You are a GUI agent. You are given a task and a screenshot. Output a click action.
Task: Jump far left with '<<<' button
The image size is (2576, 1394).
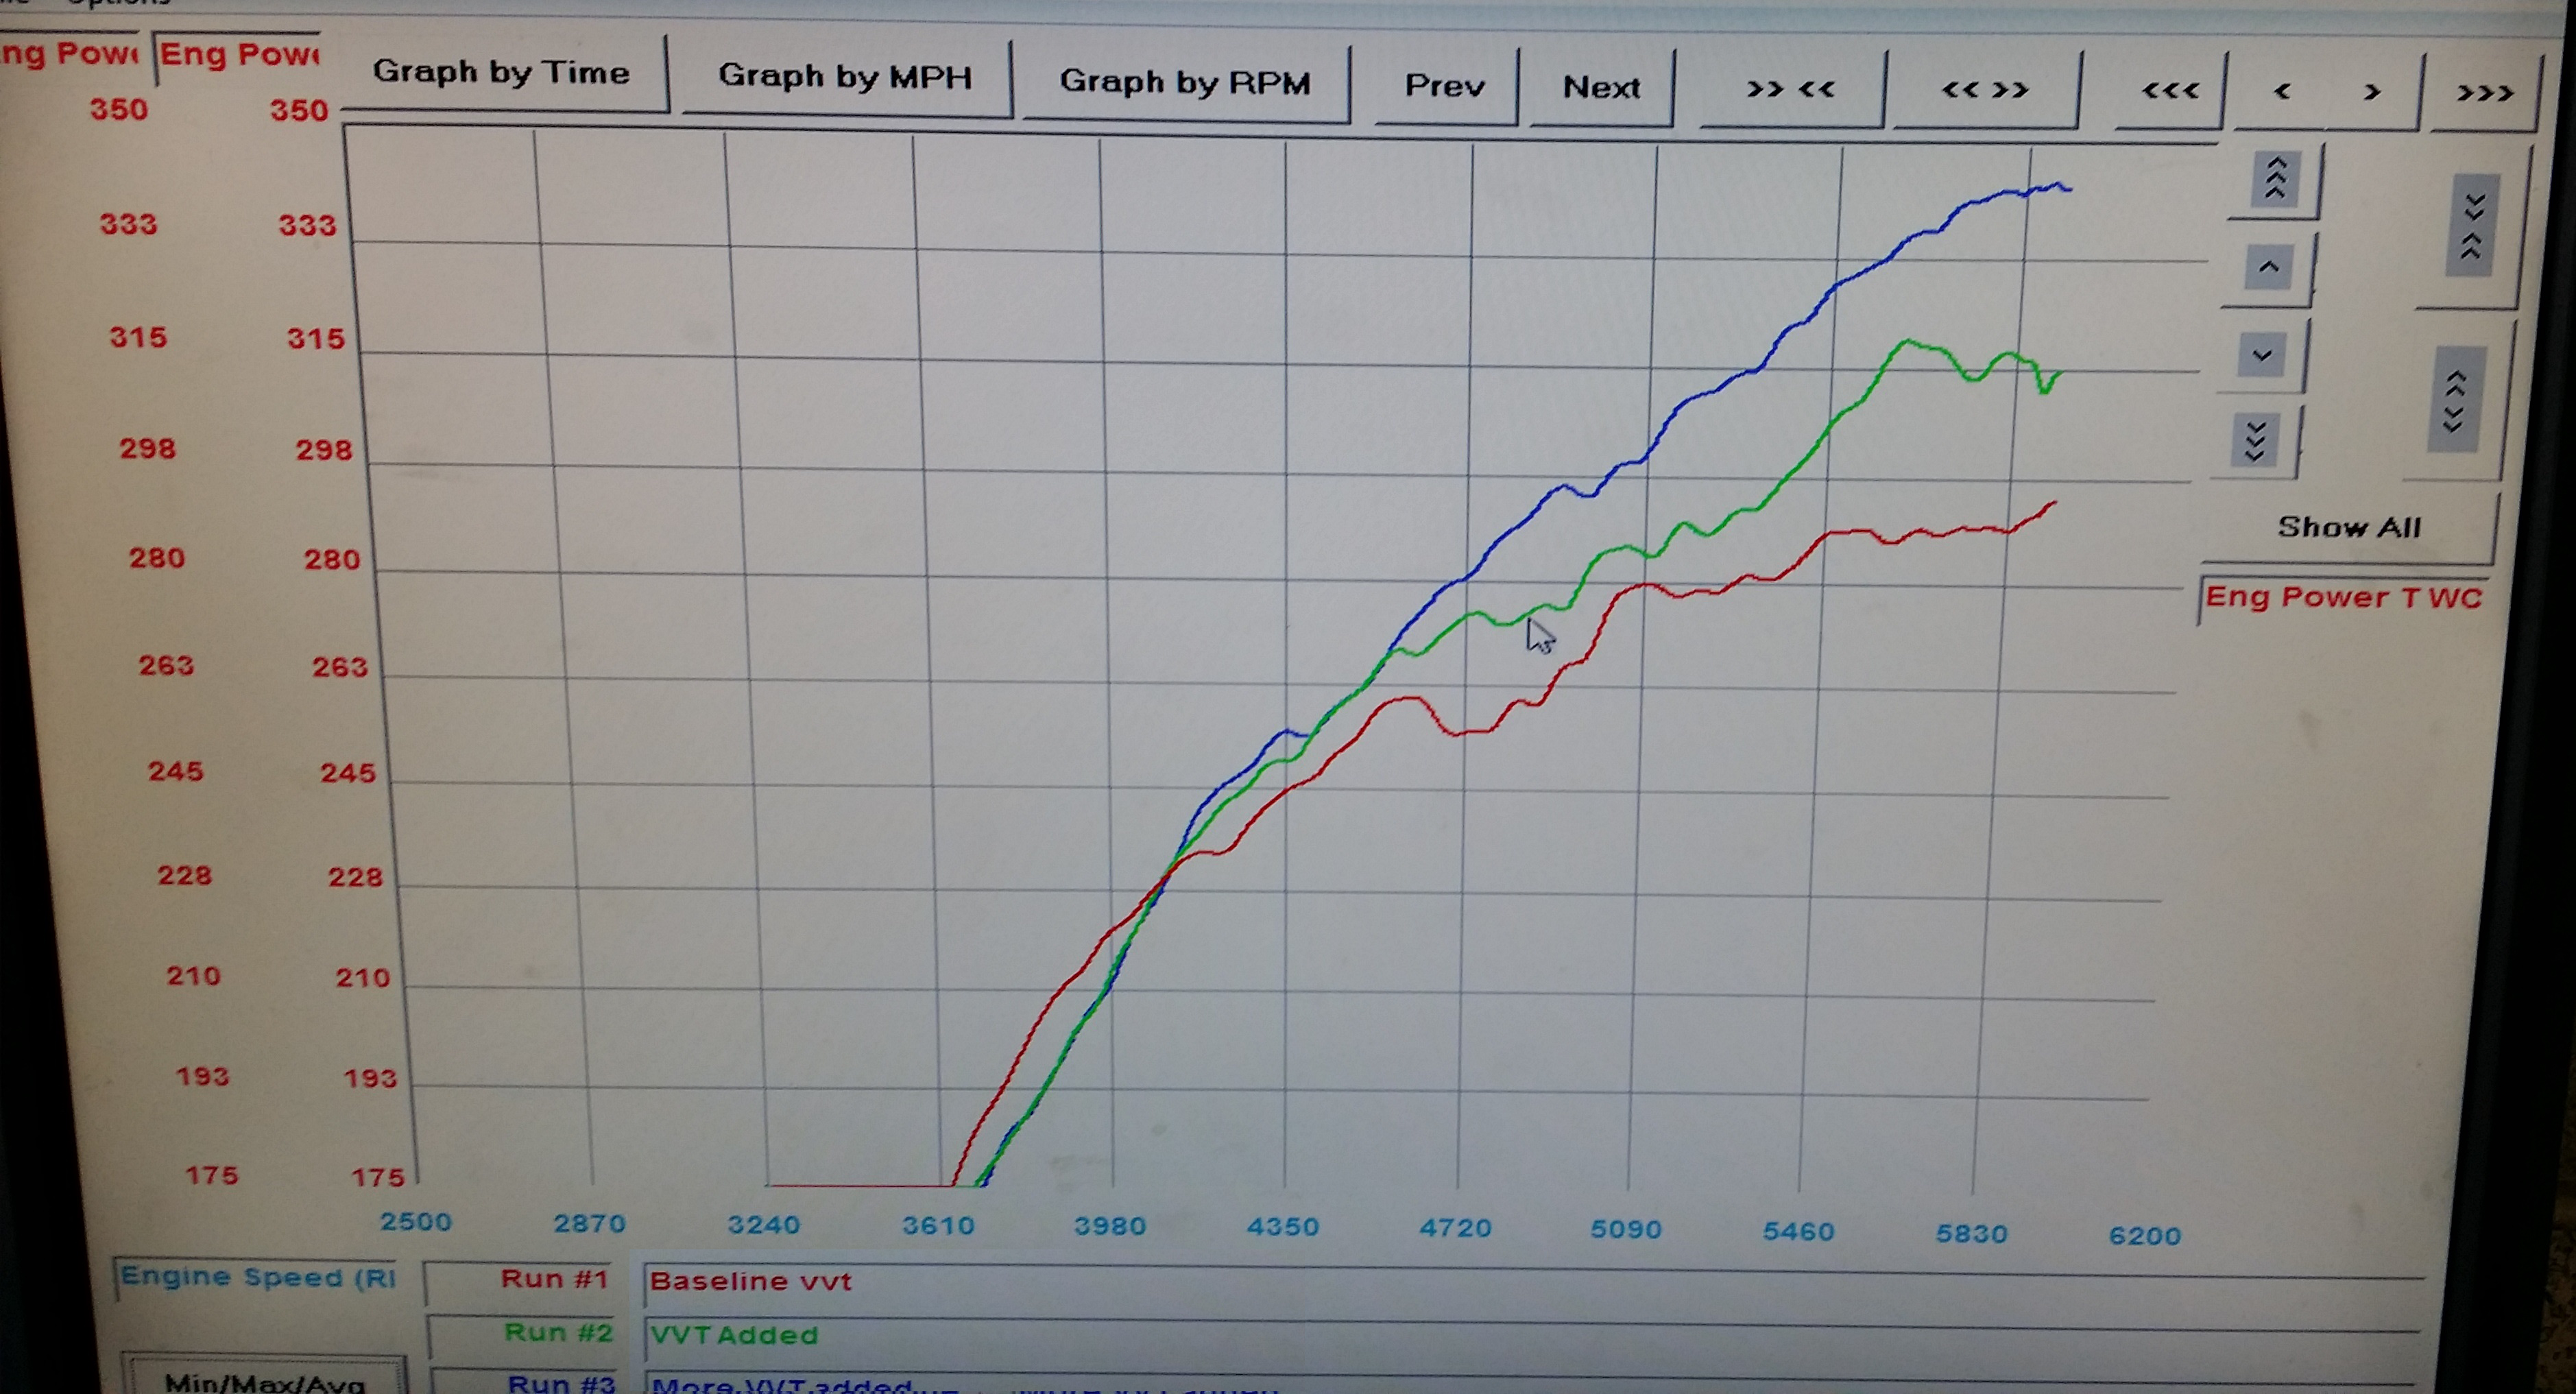[2169, 92]
